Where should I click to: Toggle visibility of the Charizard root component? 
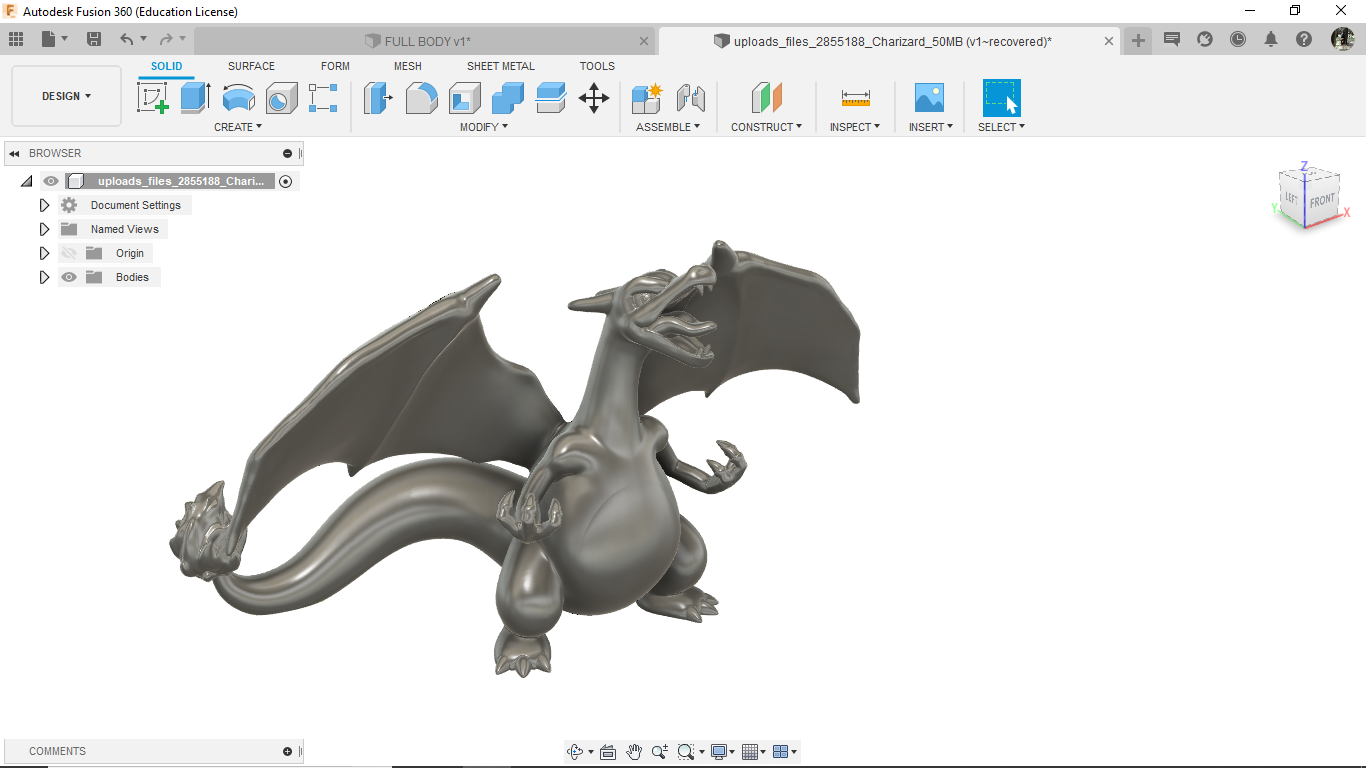pos(49,181)
